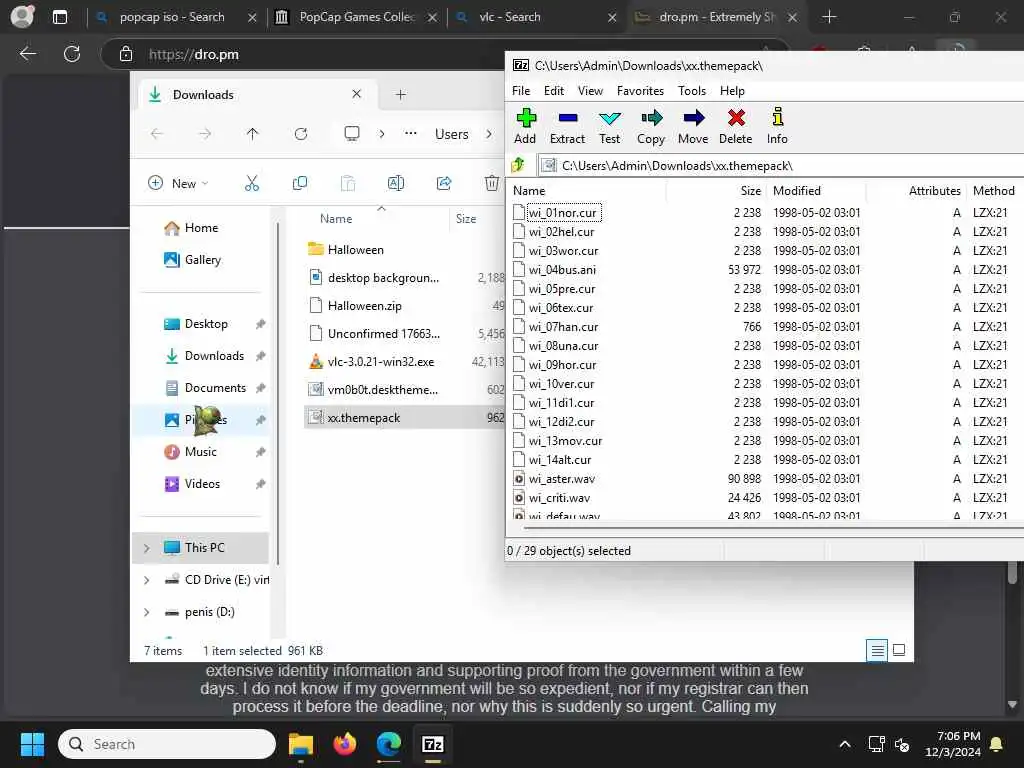Open a new Explorer tab with plus
The height and width of the screenshot is (768, 1024).
point(400,95)
